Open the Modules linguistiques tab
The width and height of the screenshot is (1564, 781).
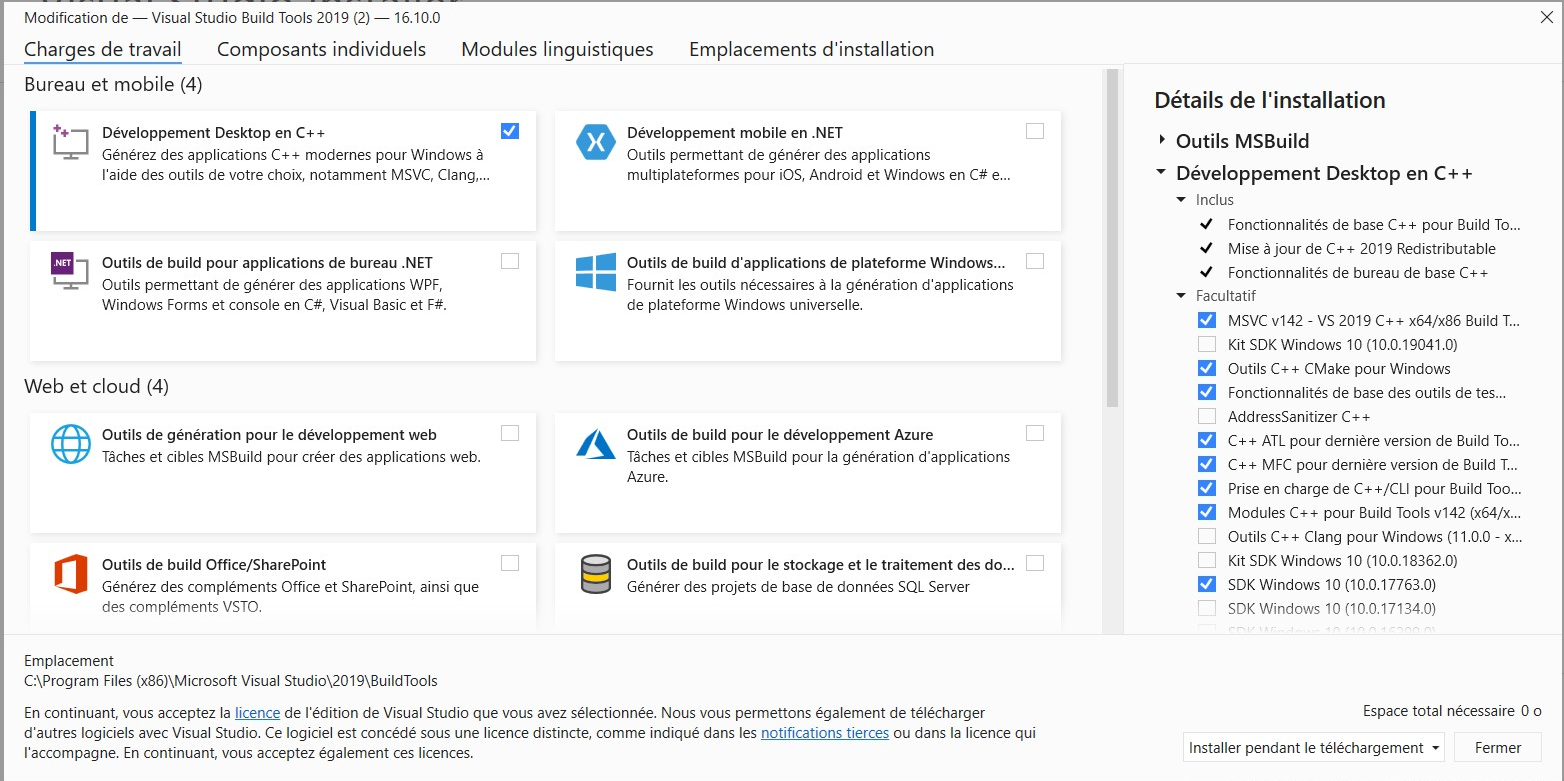(x=557, y=49)
